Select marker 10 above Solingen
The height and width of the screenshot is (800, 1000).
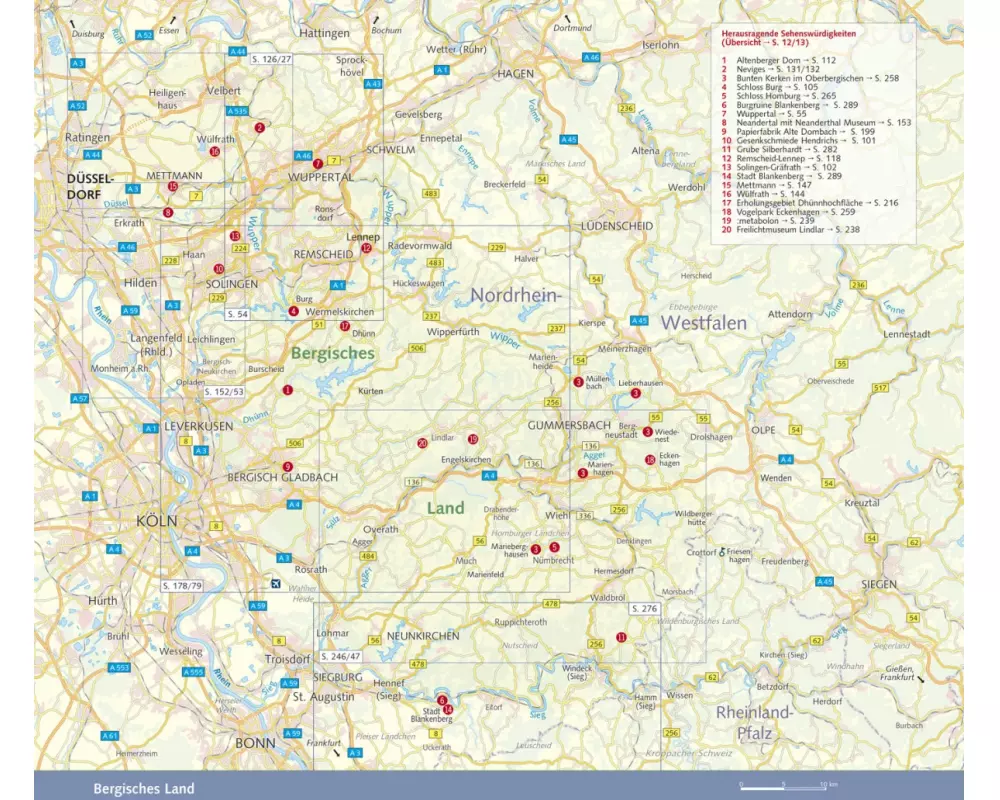[219, 269]
